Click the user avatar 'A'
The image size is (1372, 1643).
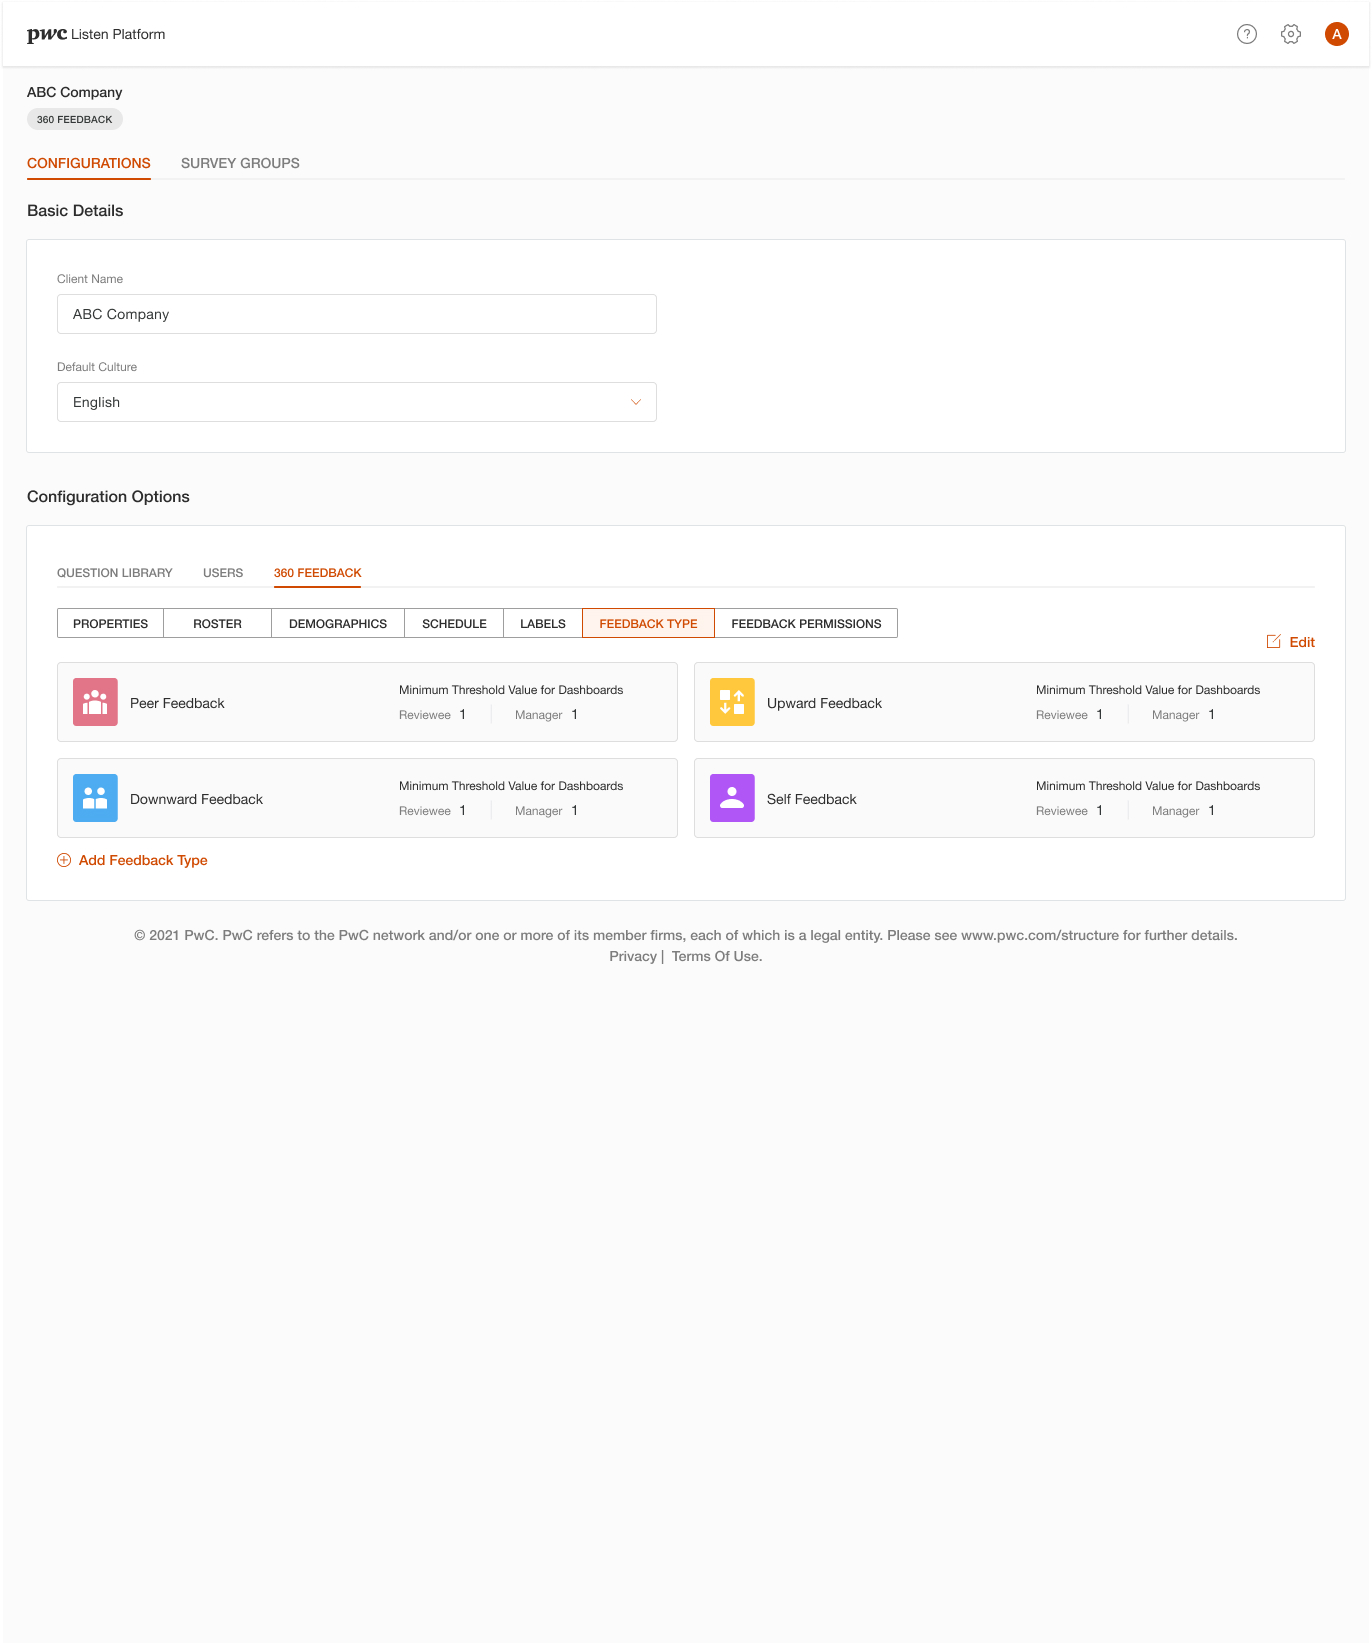(1336, 34)
